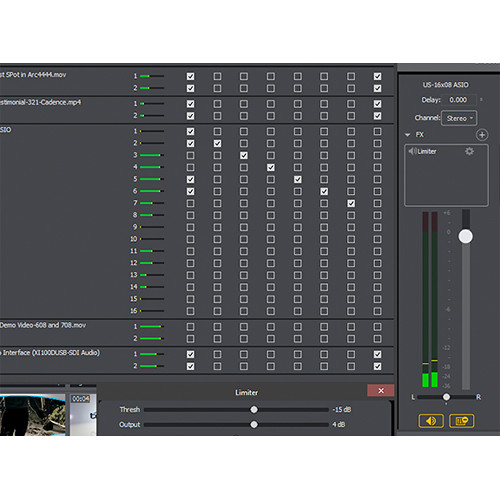The height and width of the screenshot is (500, 500).
Task: Uncheck ASIO channel 2 second column checkbox
Action: (217, 143)
